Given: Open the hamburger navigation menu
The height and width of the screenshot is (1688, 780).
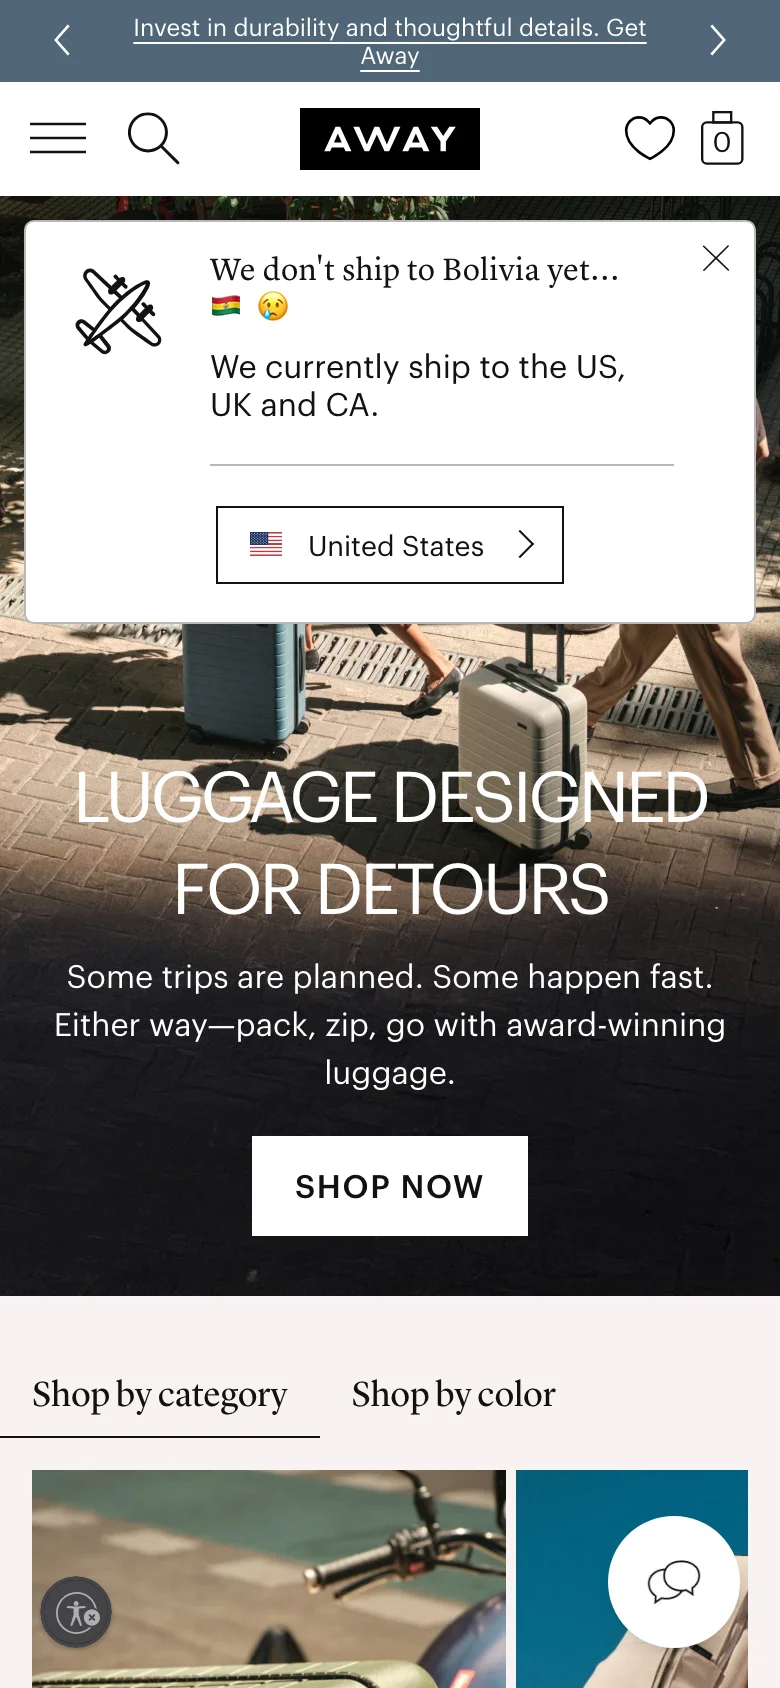Looking at the screenshot, I should click(x=58, y=138).
